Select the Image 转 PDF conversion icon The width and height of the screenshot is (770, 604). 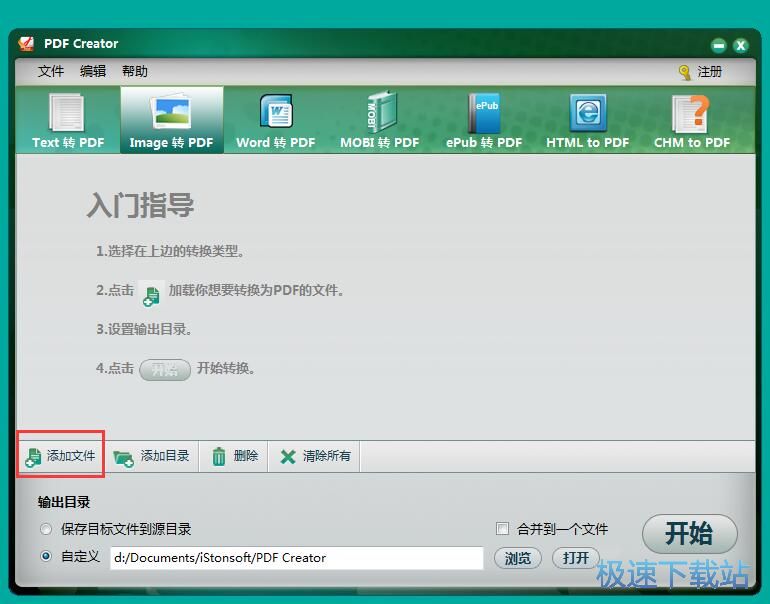[171, 120]
